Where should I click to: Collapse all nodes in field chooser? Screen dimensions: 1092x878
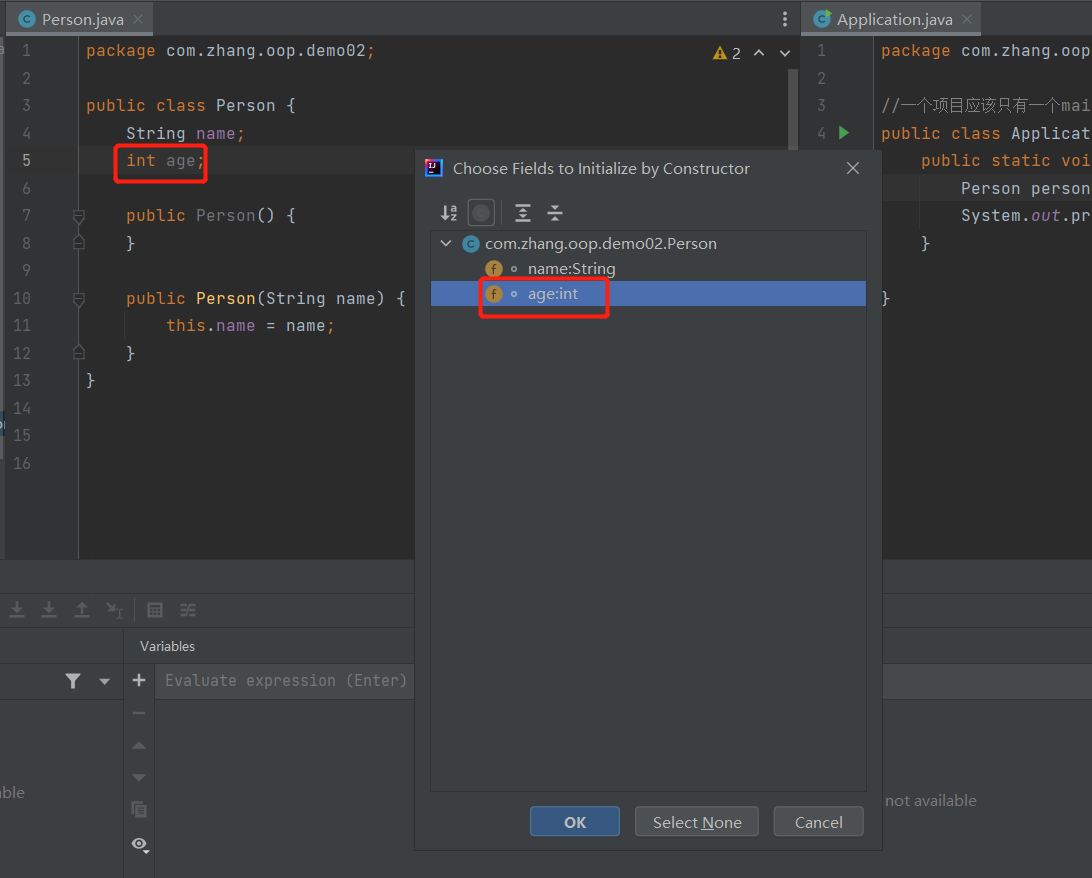click(x=555, y=213)
